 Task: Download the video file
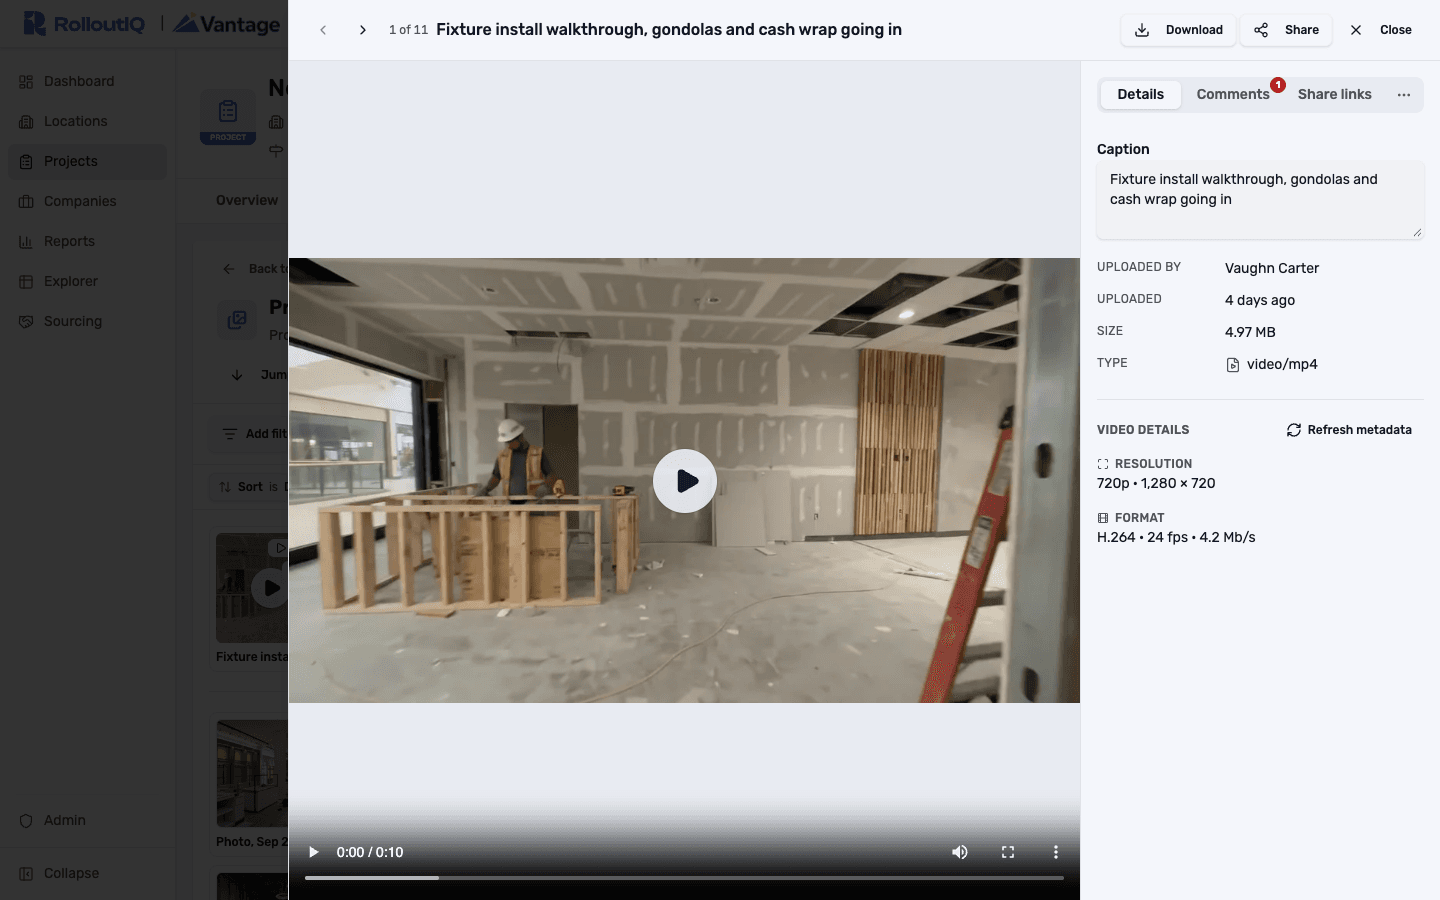pos(1178,30)
